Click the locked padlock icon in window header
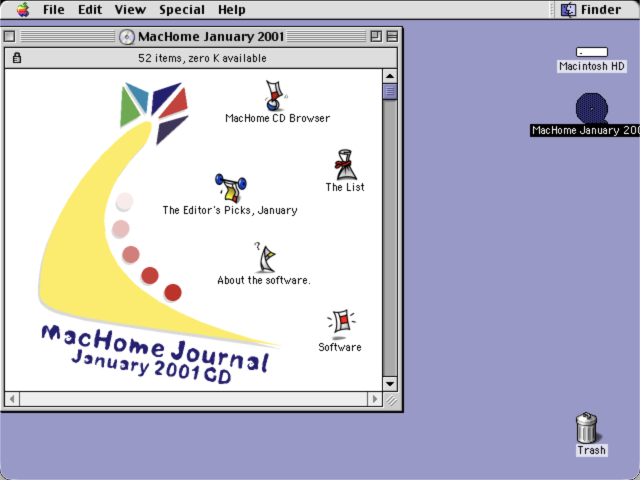Image resolution: width=640 pixels, height=480 pixels. 17,58
